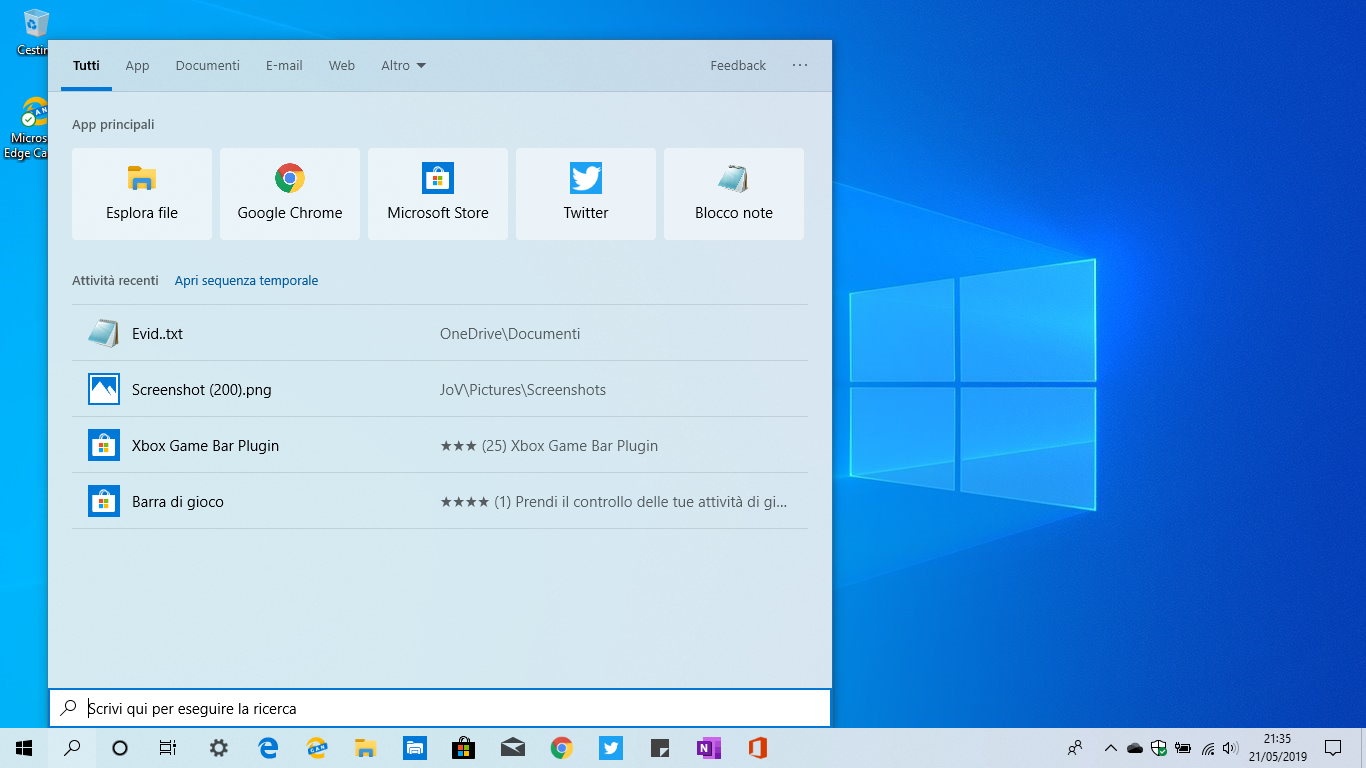Open the recent Xbox Game Bar Plugin entry
This screenshot has height=768, width=1366.
click(440, 445)
